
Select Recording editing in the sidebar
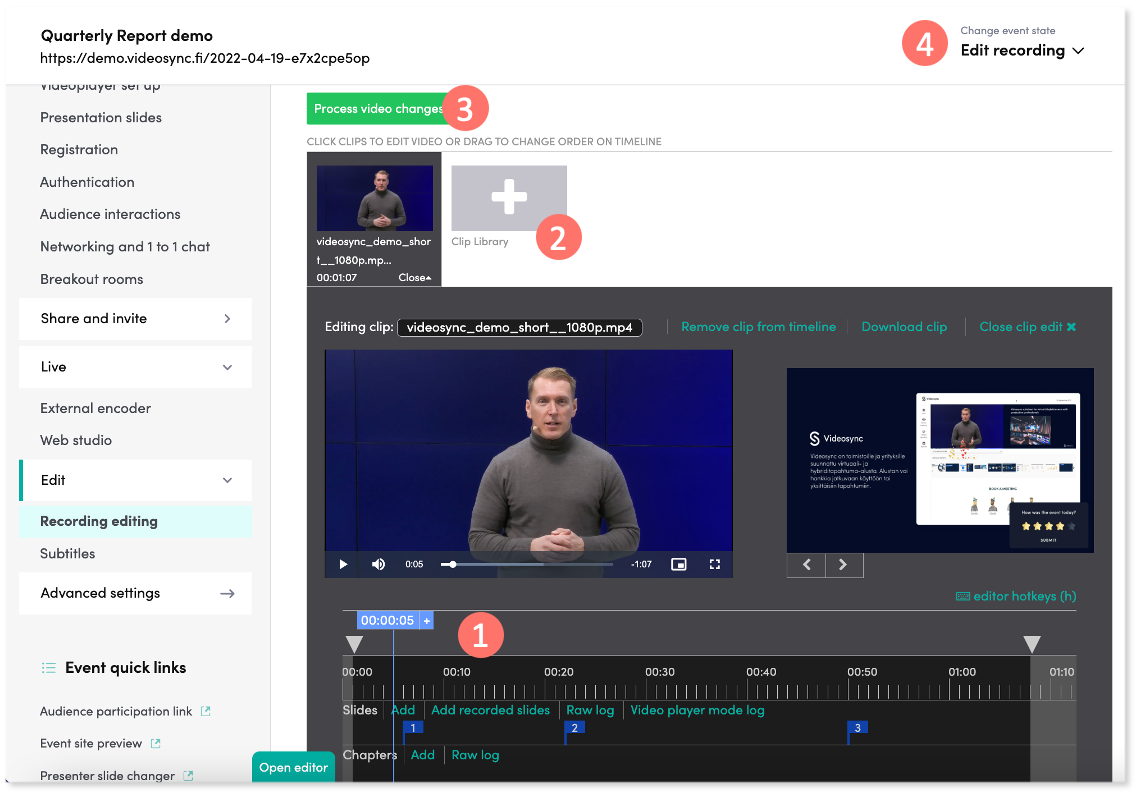97,520
